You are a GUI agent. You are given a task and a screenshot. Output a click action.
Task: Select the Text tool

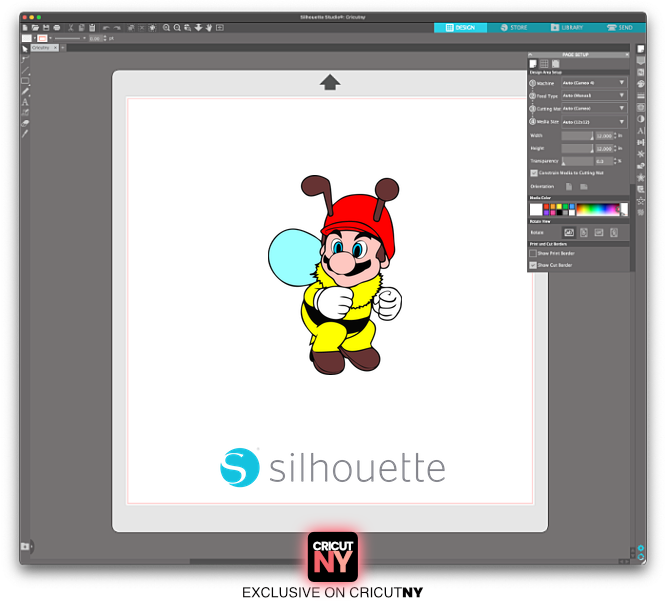click(x=25, y=102)
